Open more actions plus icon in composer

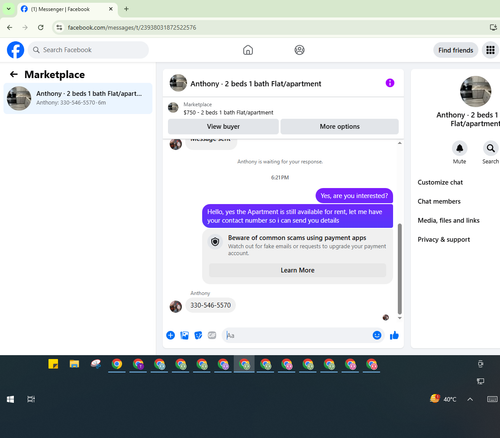(170, 335)
